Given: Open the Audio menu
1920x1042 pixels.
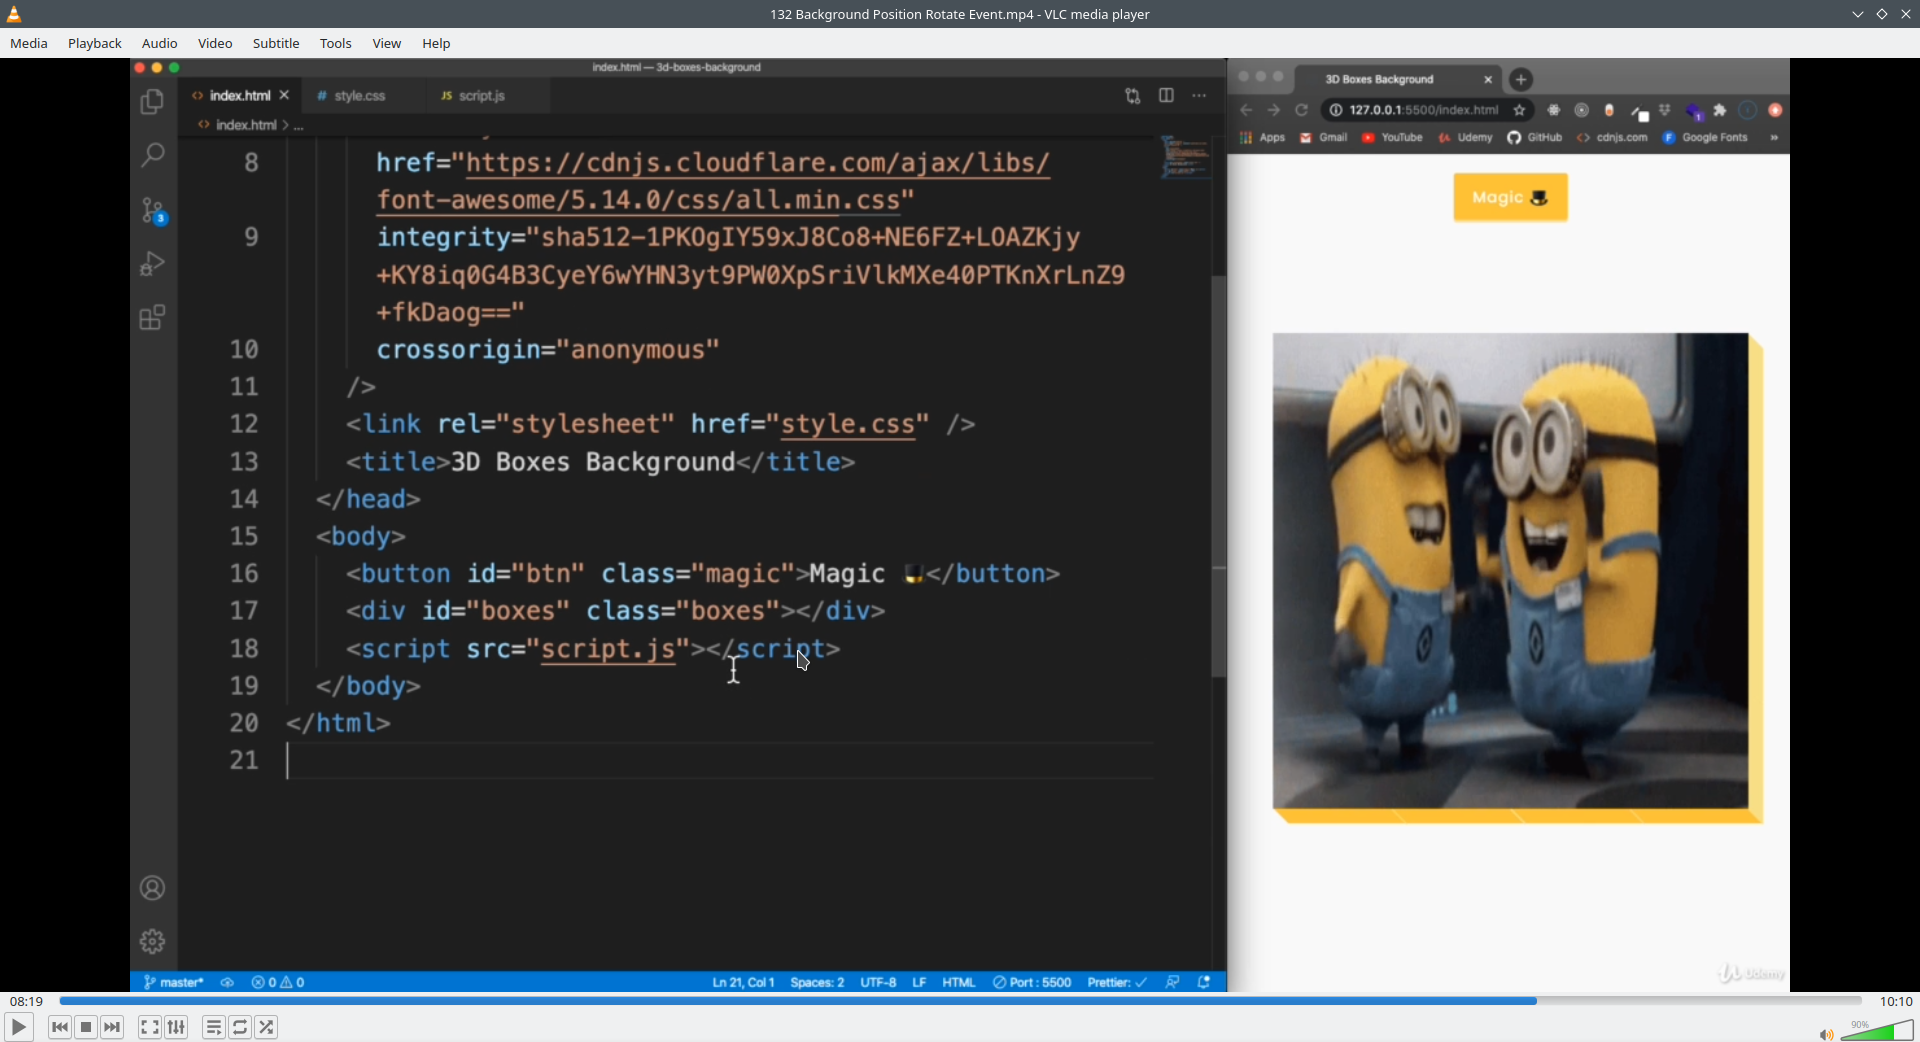Looking at the screenshot, I should (160, 43).
